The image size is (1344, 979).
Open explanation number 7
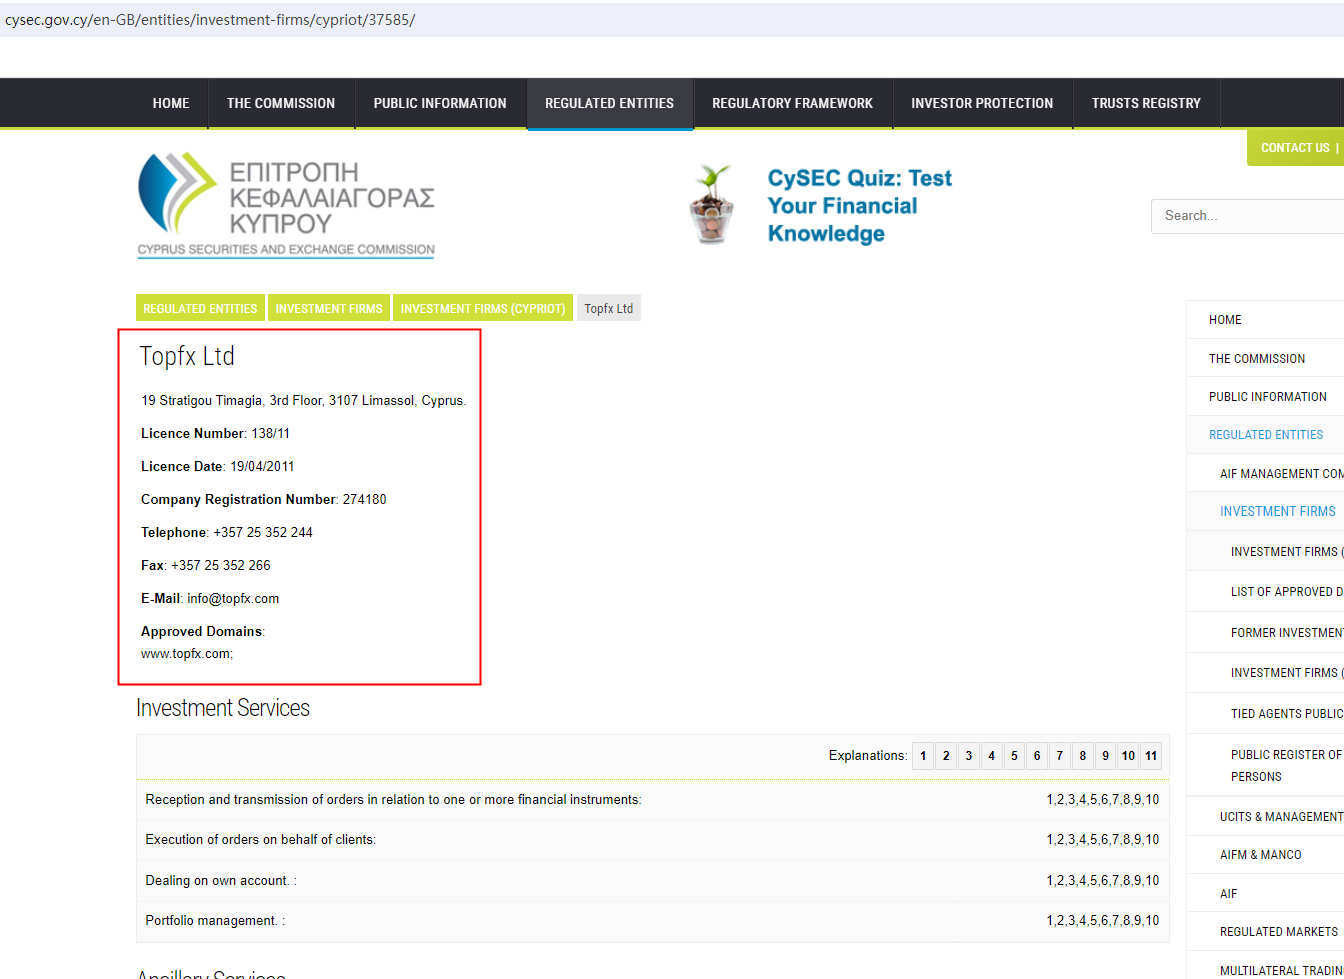point(1060,756)
